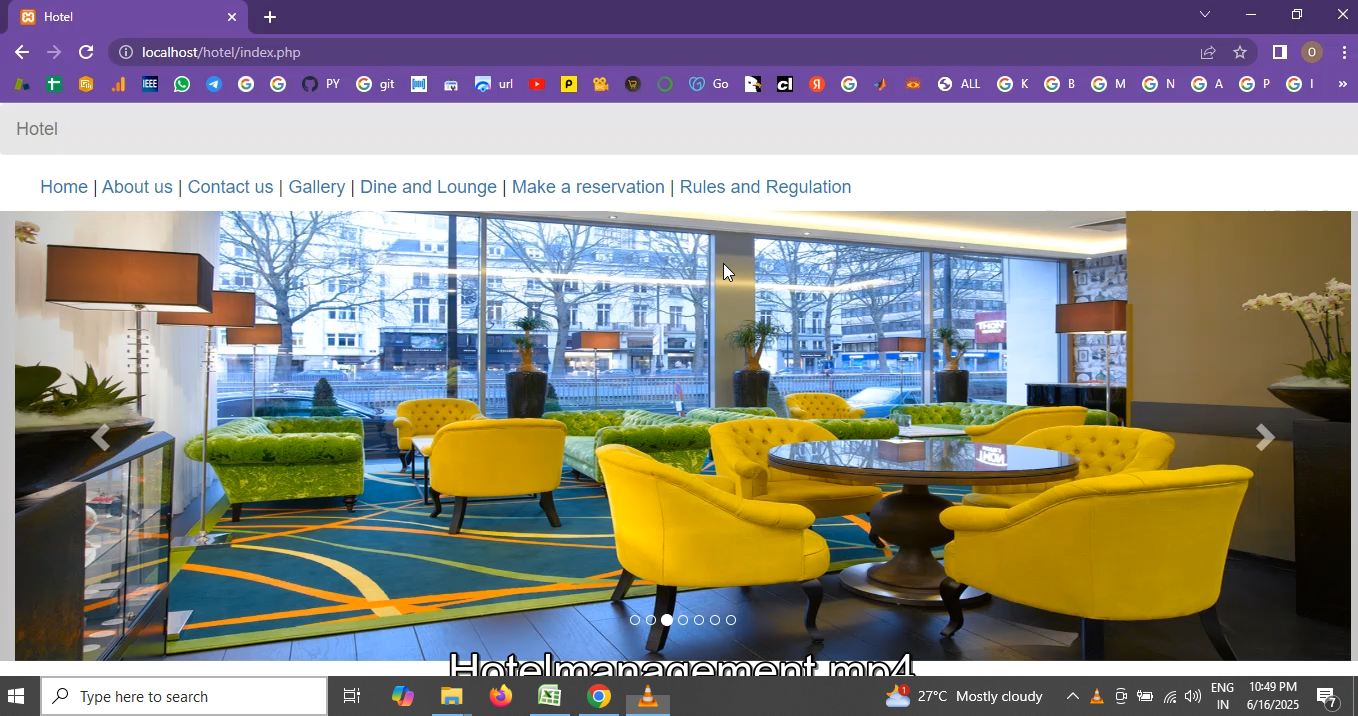Open the GitHub PY bookmark
This screenshot has width=1358, height=716.
click(321, 84)
